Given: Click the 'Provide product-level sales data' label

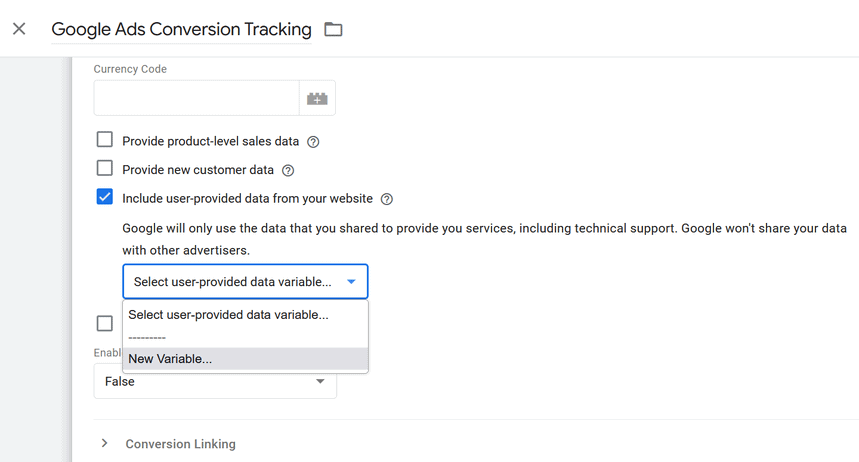Looking at the screenshot, I should click(210, 142).
